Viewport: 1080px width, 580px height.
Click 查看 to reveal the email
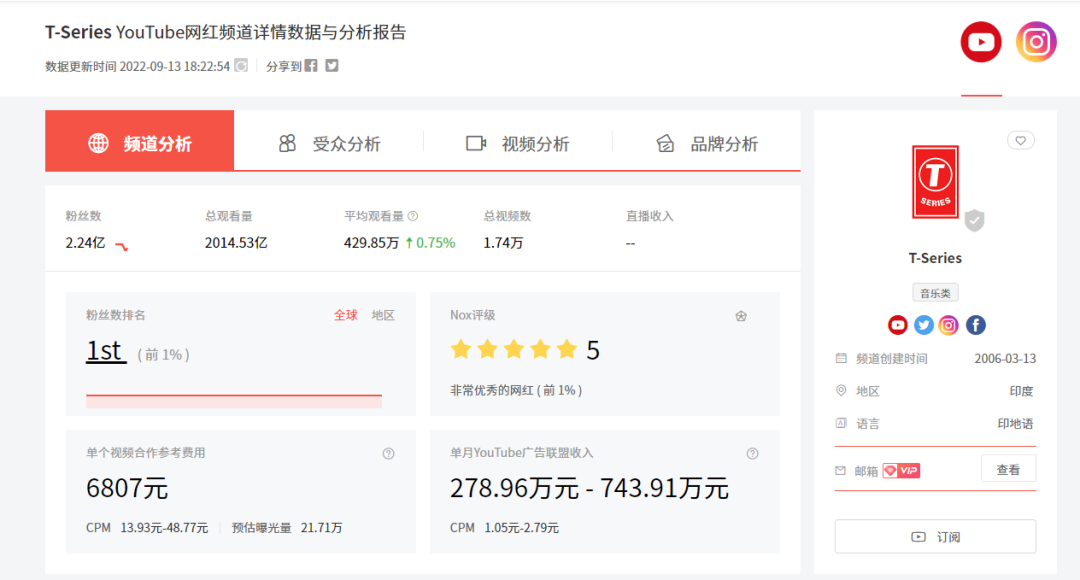coord(1007,470)
